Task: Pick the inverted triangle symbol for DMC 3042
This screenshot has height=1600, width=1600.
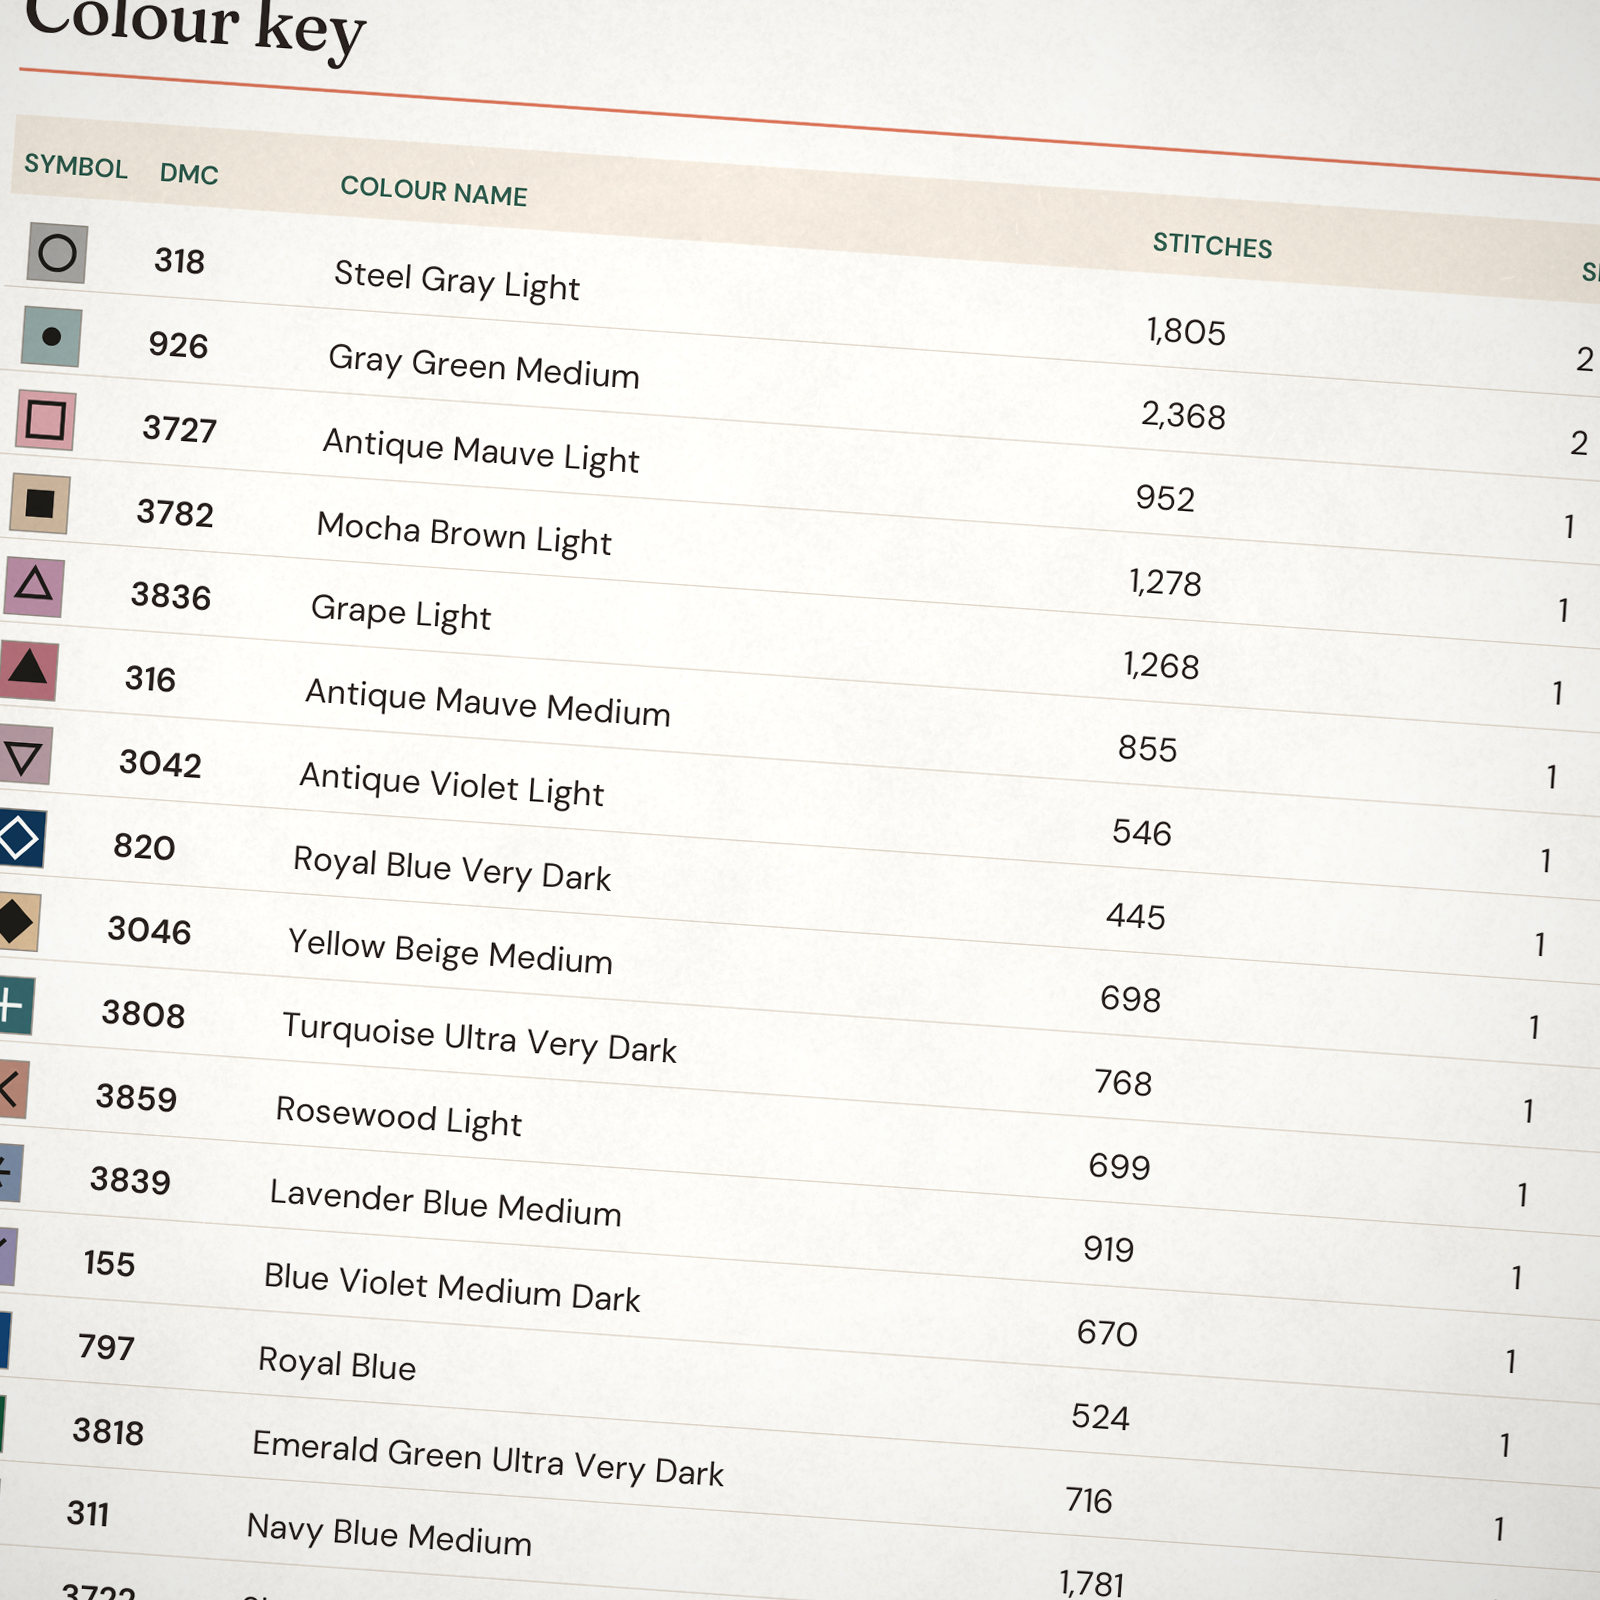Action: (23, 754)
